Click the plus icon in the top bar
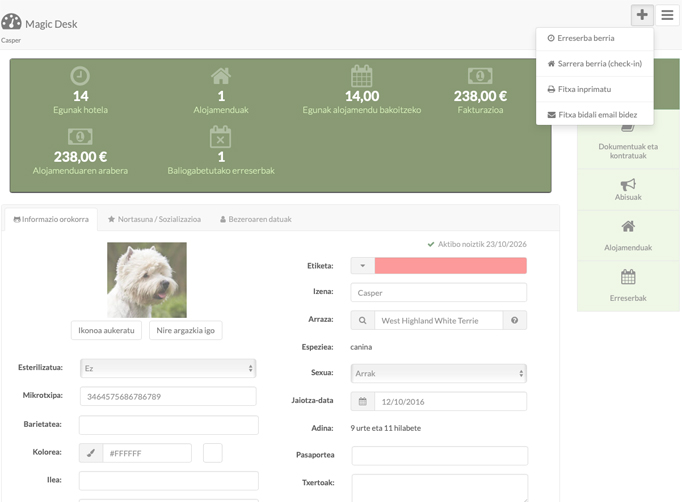The image size is (682, 502). [x=642, y=15]
